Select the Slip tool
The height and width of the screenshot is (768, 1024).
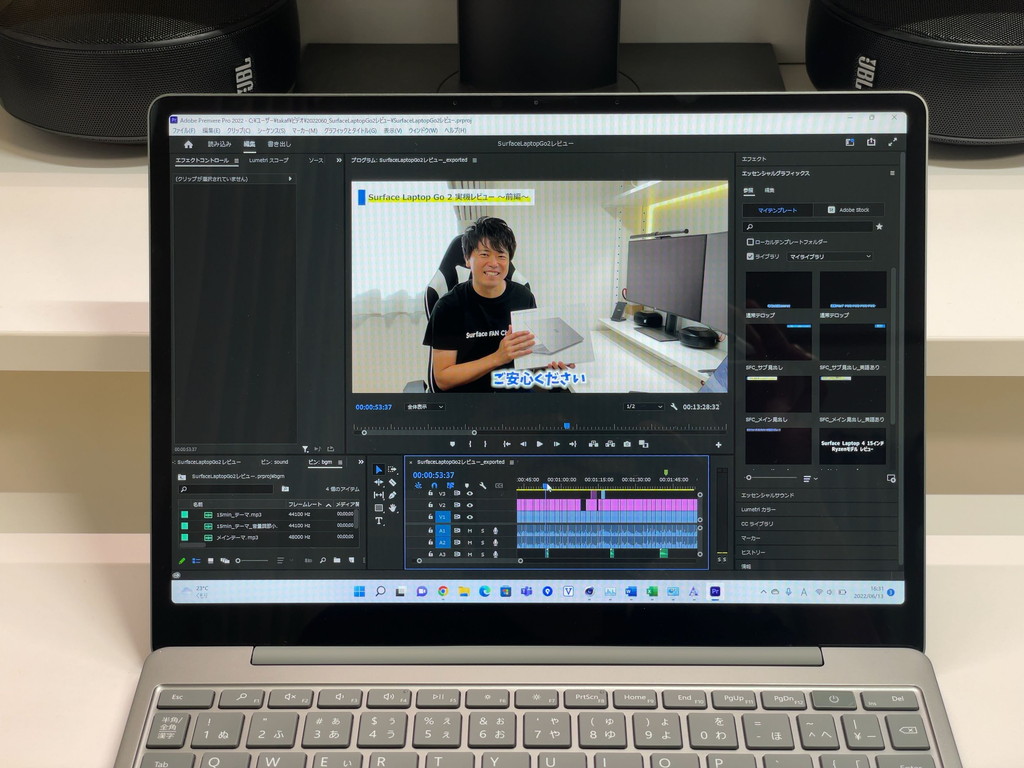(x=379, y=495)
